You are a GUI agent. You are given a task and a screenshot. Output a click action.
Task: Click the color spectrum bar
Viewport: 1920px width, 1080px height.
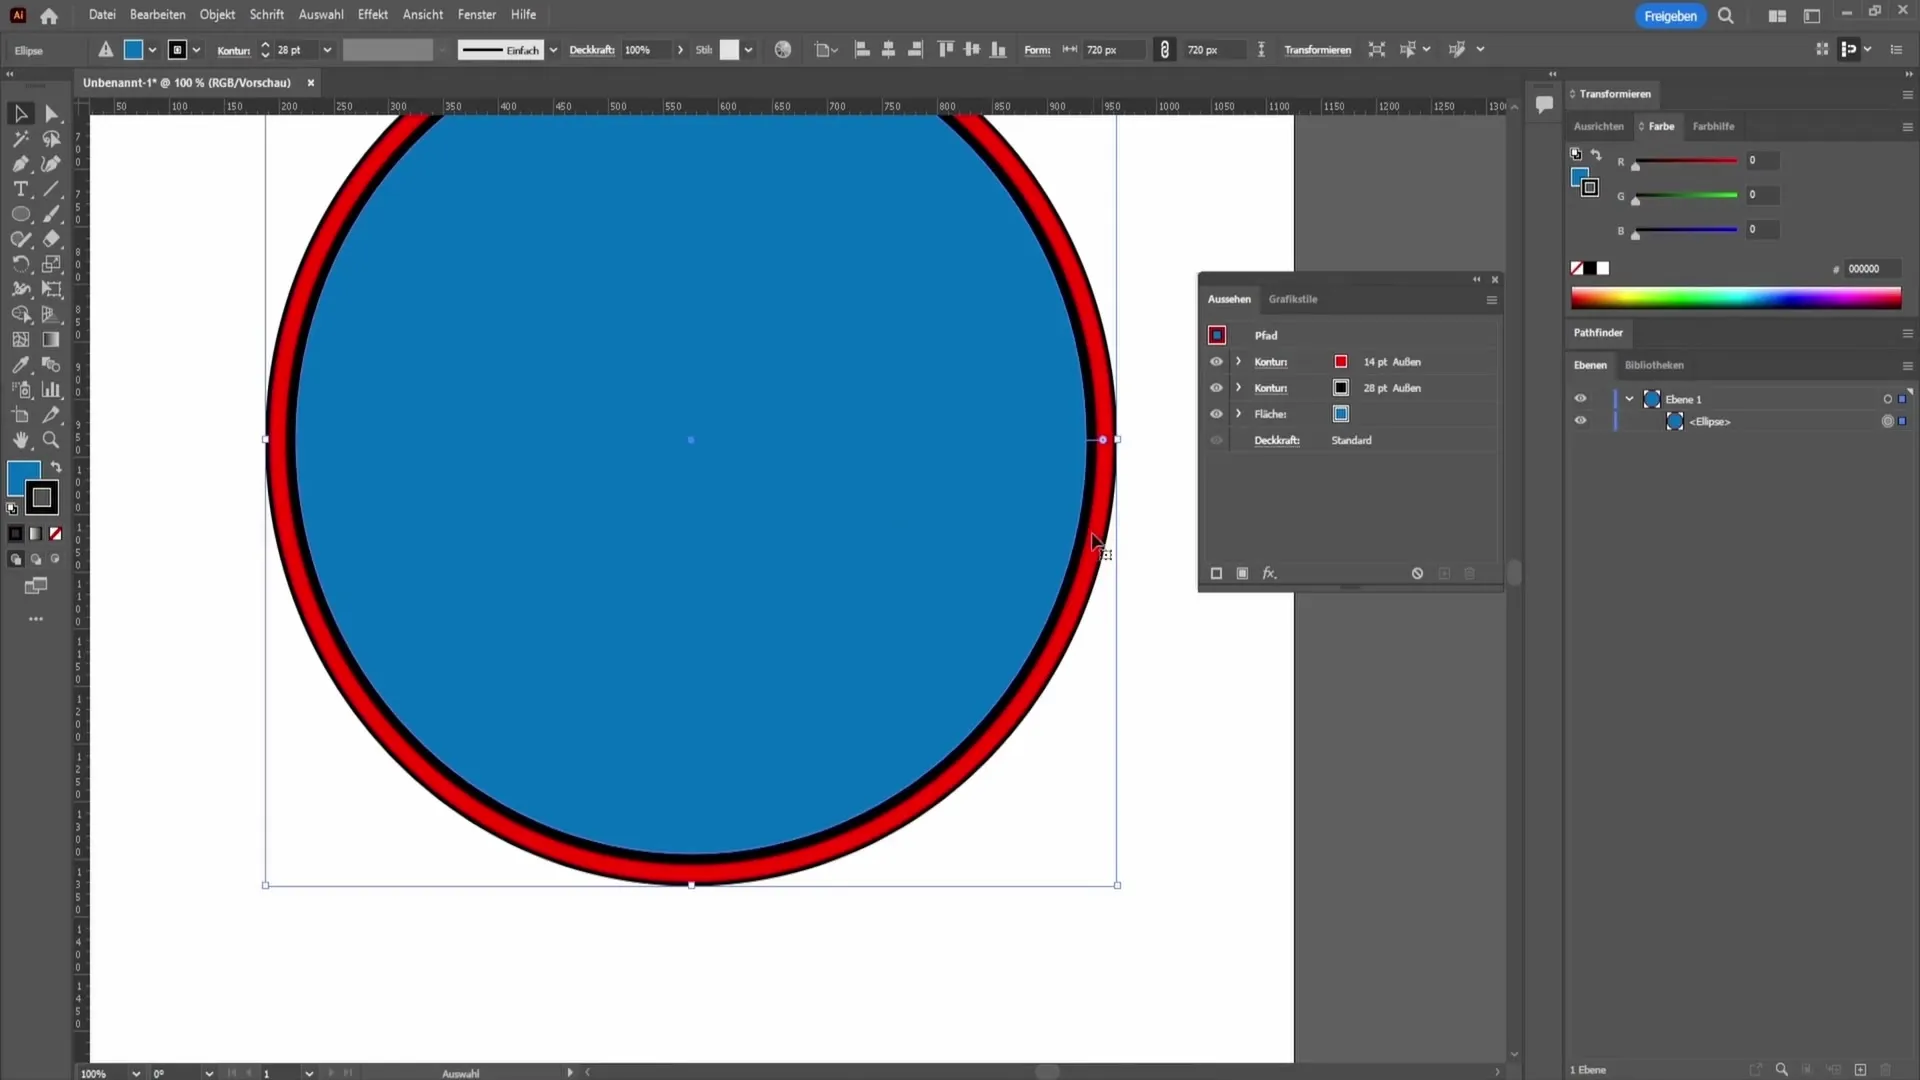pyautogui.click(x=1735, y=298)
